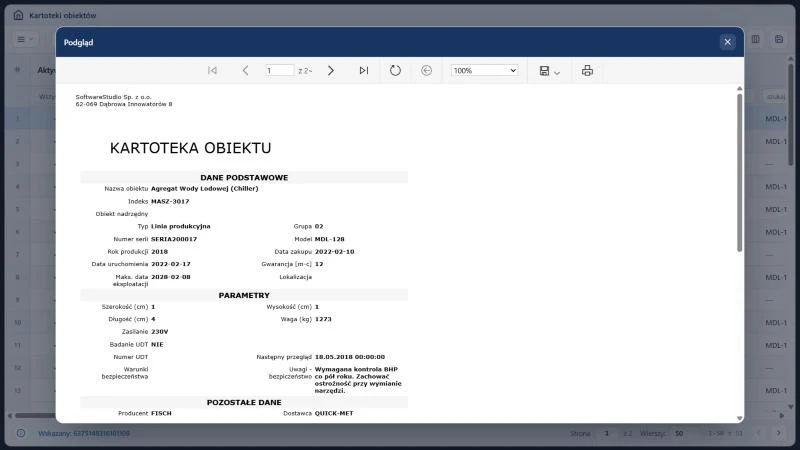Select purchase date '2022-02-10'
Image resolution: width=800 pixels, height=450 pixels.
(334, 252)
